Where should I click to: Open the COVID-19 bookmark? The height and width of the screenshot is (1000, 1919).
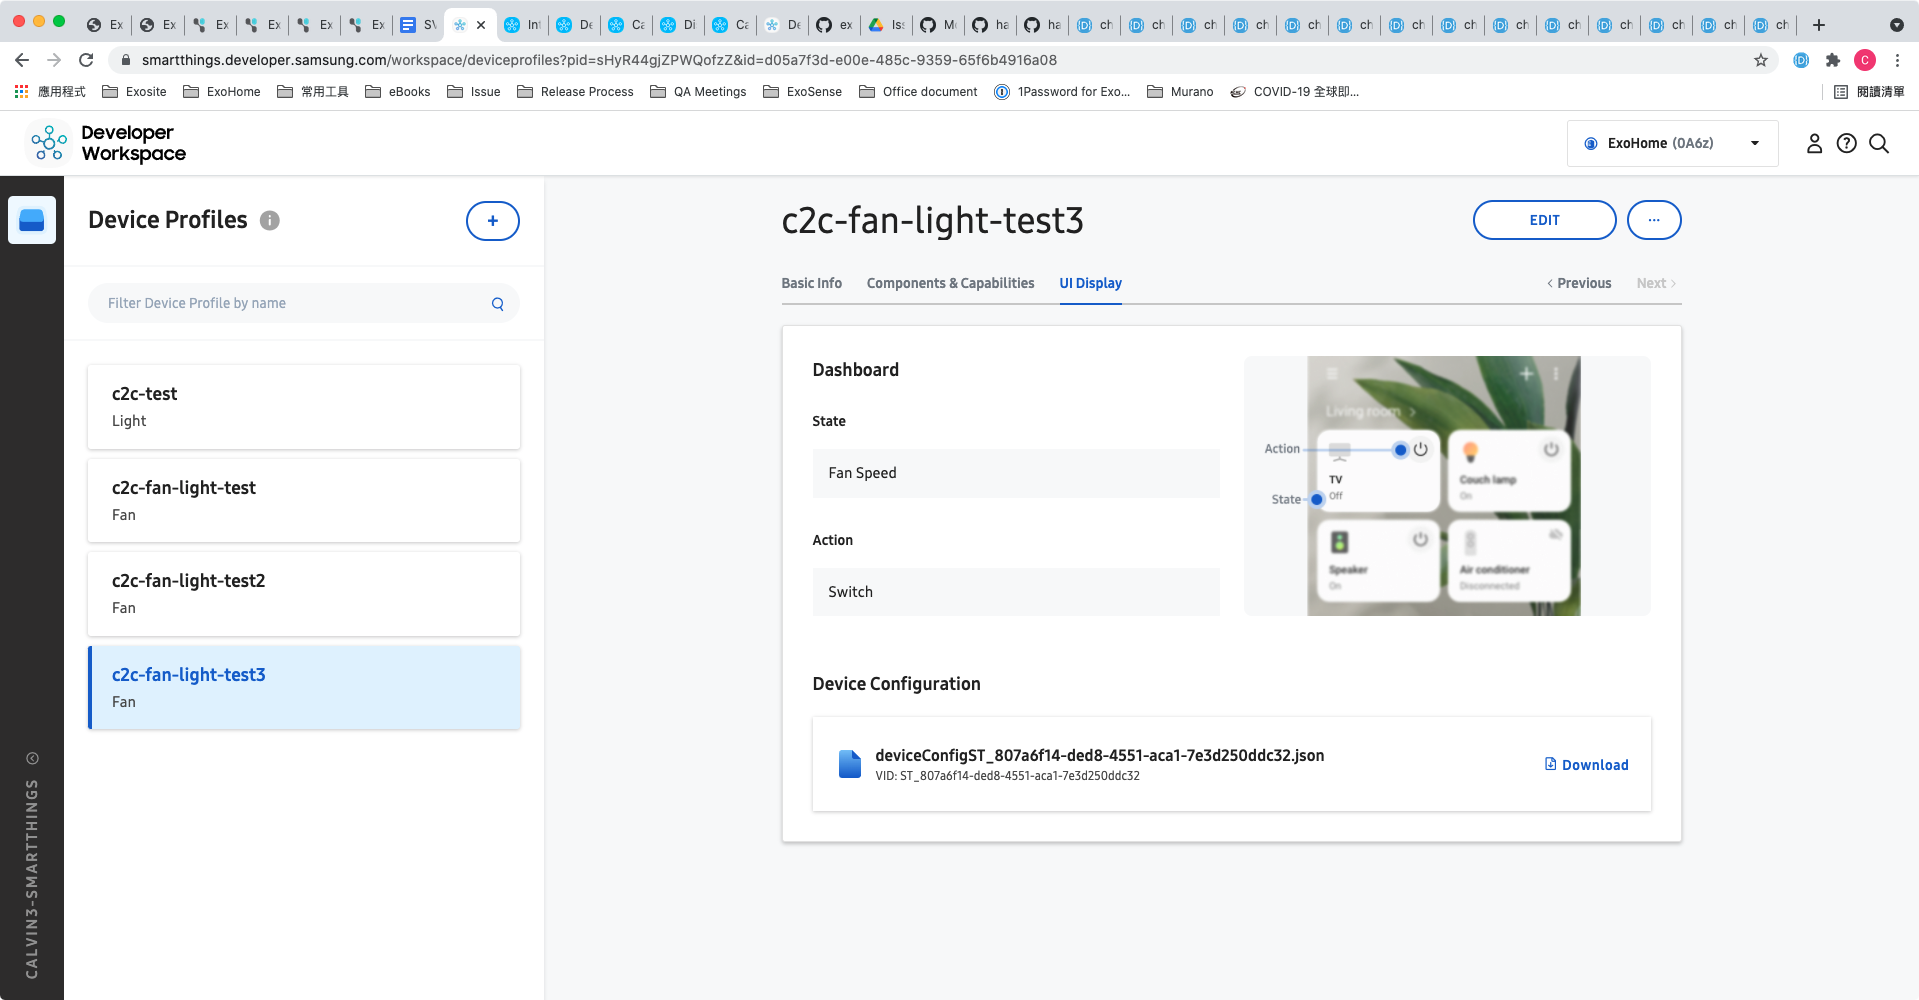point(1294,92)
